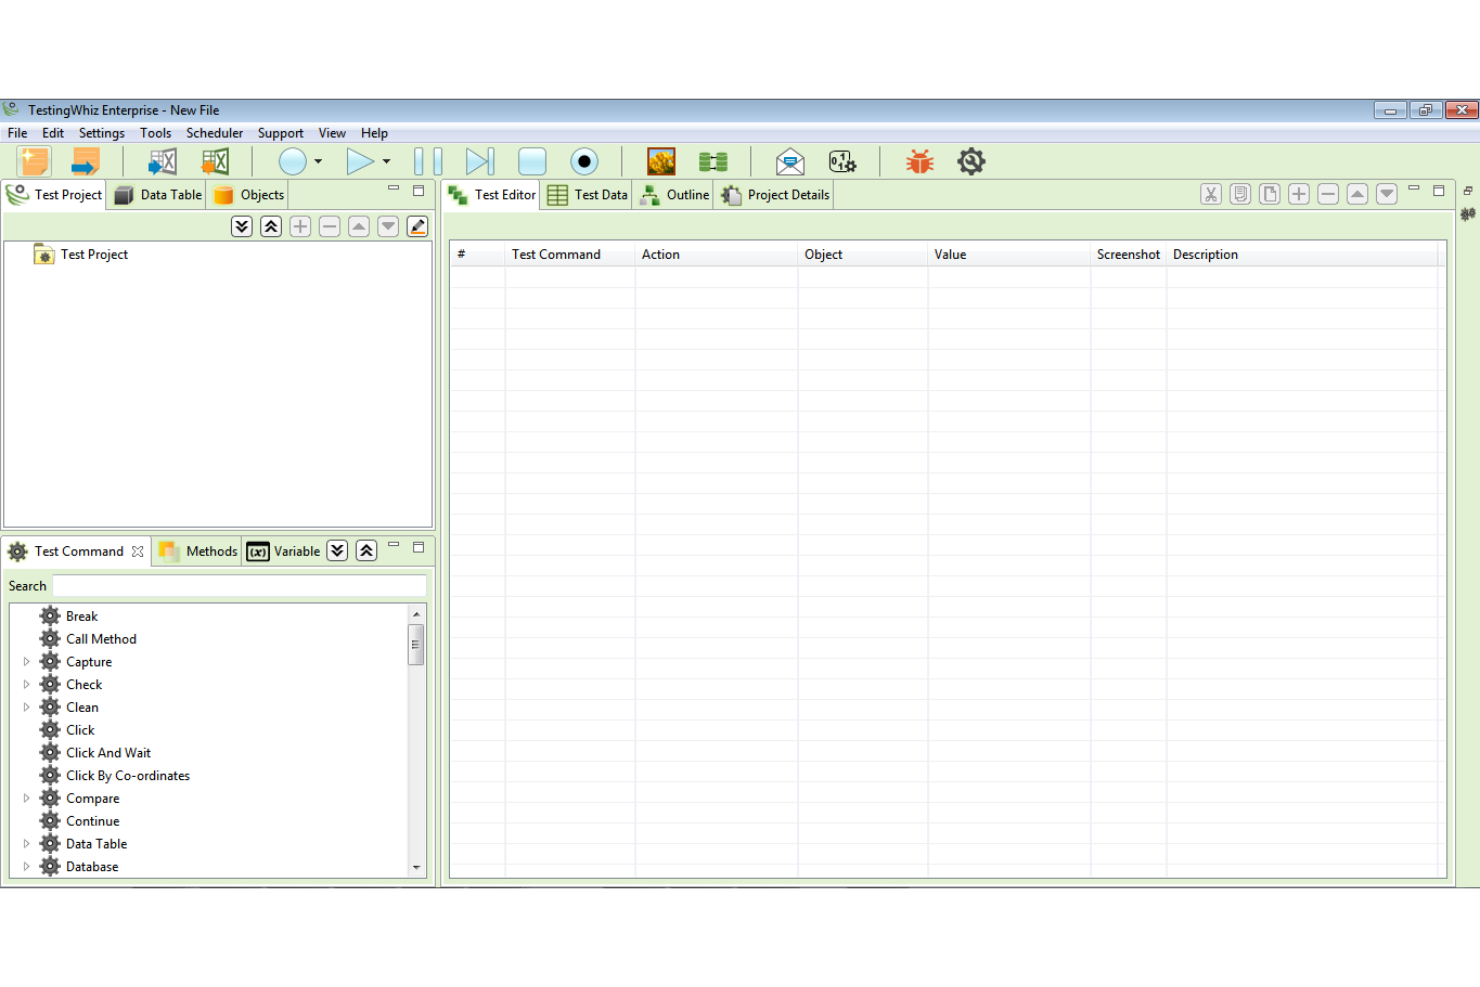1480x987 pixels.
Task: Open the email notification toolbar icon
Action: pyautogui.click(x=790, y=161)
